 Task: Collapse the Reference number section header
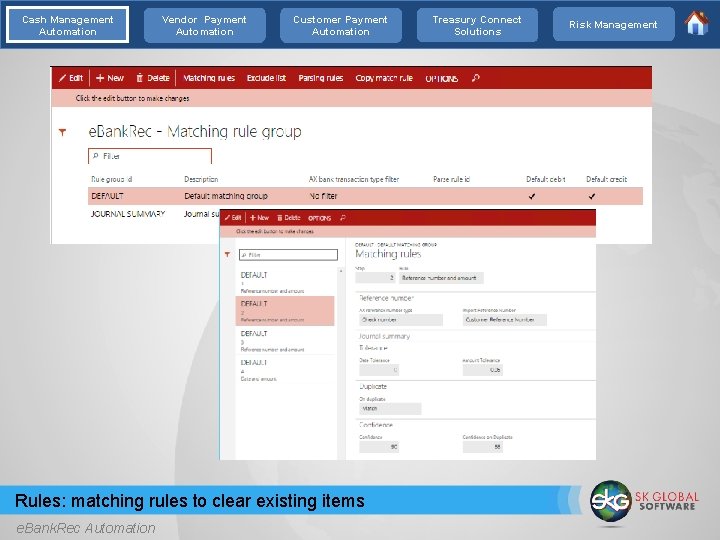point(386,298)
